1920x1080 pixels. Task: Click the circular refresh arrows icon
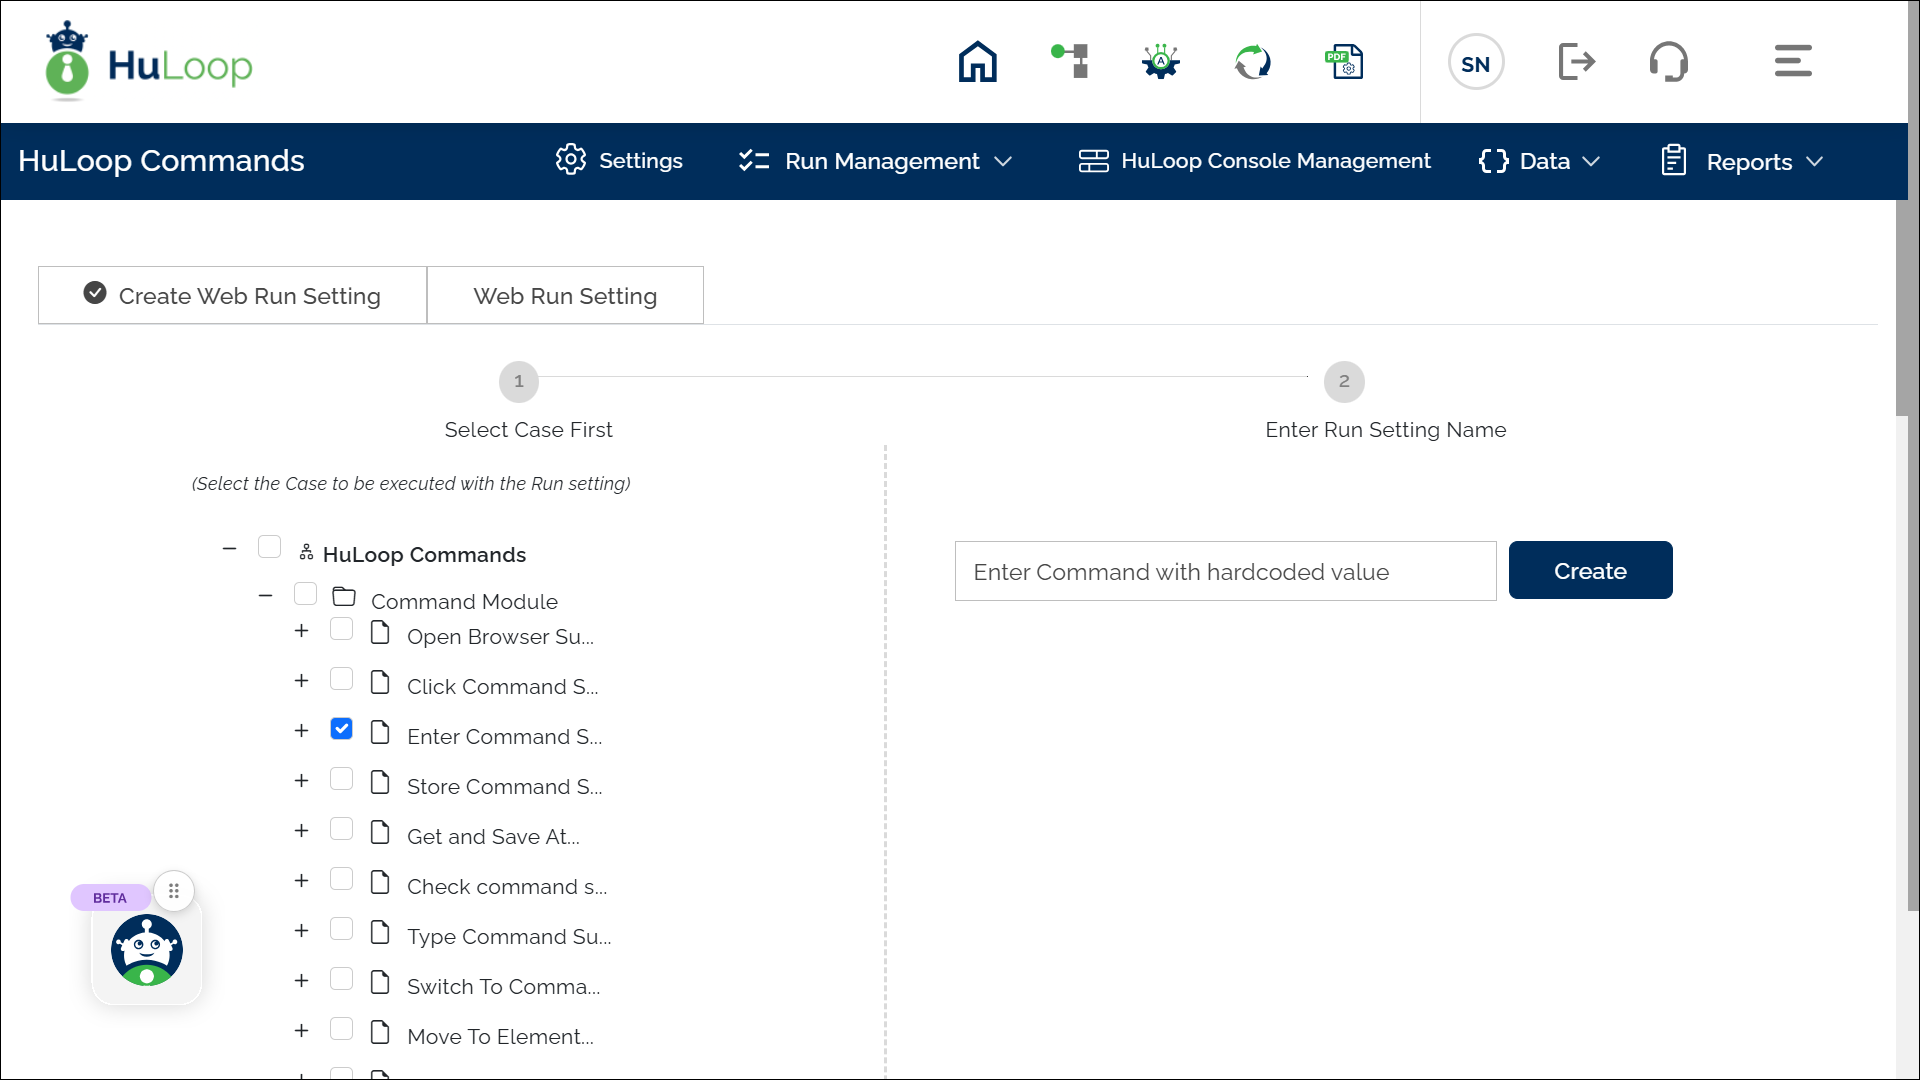(x=1252, y=62)
